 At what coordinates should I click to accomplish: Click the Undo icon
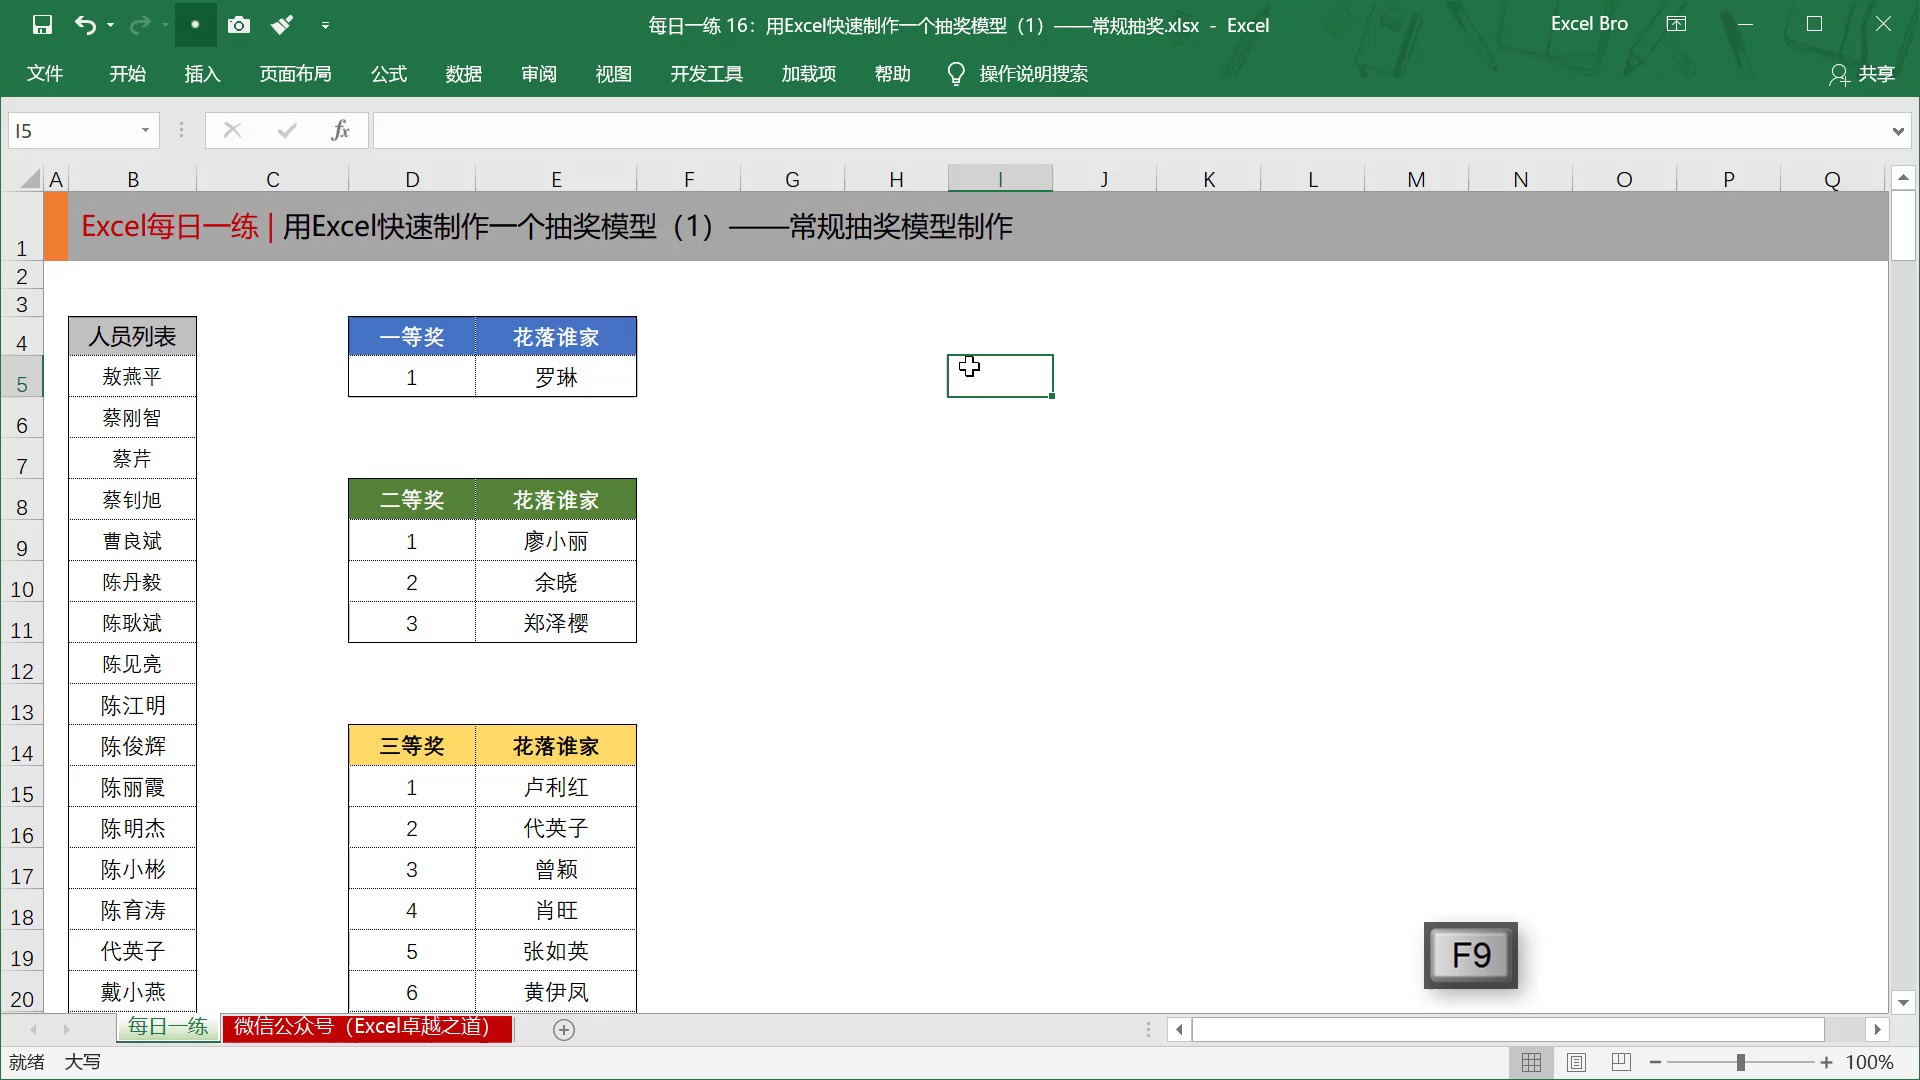(87, 24)
